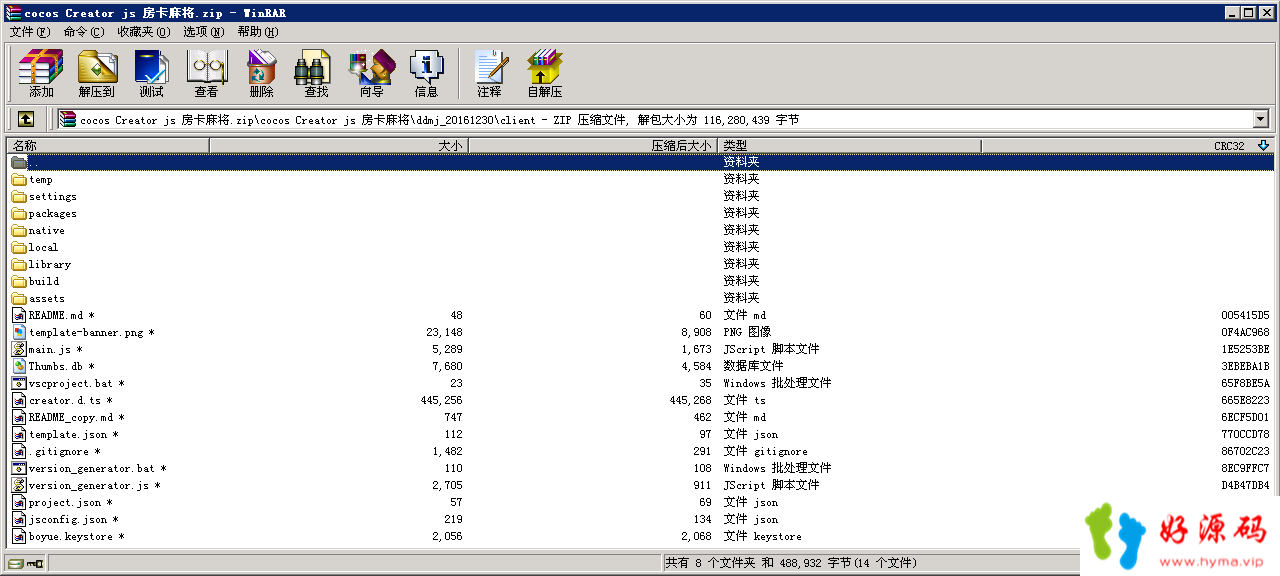Click the 测试 (Test) toolbar icon
This screenshot has height=576, width=1280.
pyautogui.click(x=152, y=74)
